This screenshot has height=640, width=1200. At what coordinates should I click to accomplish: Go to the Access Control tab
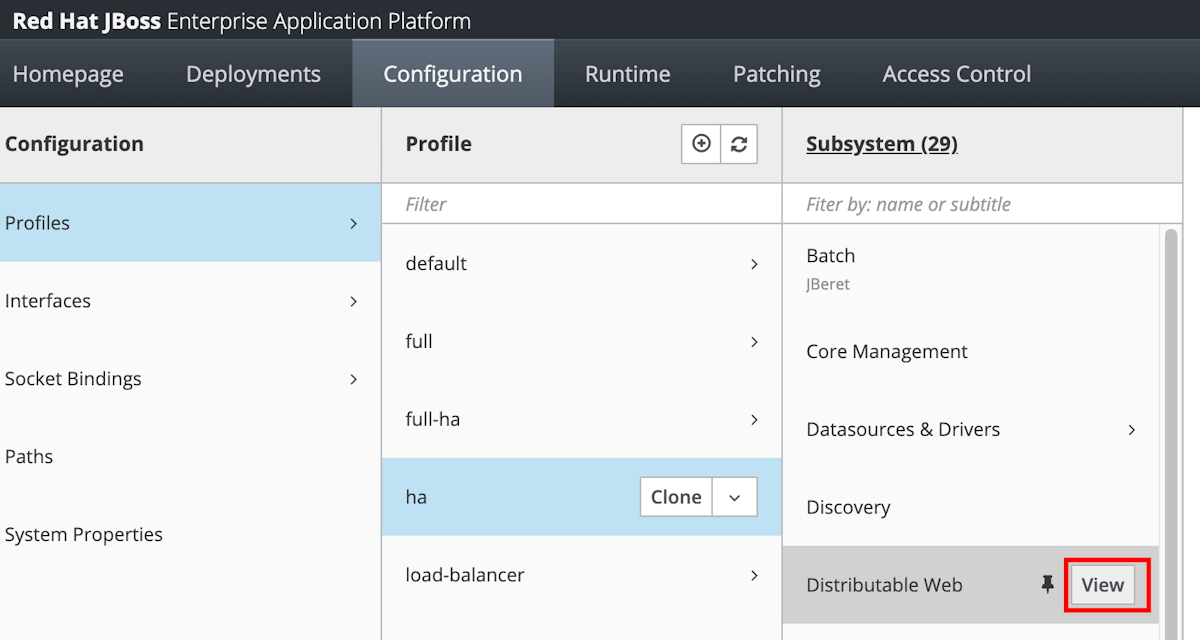tap(956, 74)
